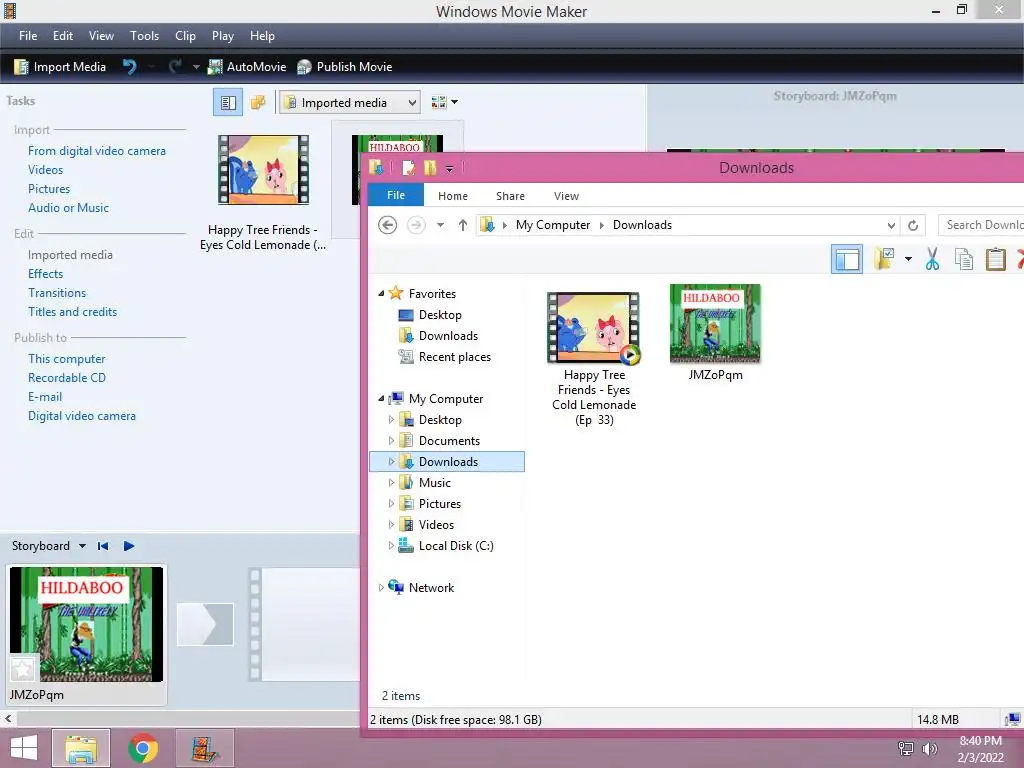This screenshot has height=768, width=1024.
Task: Click storyboard scrollbar left arrow
Action: (x=8, y=719)
